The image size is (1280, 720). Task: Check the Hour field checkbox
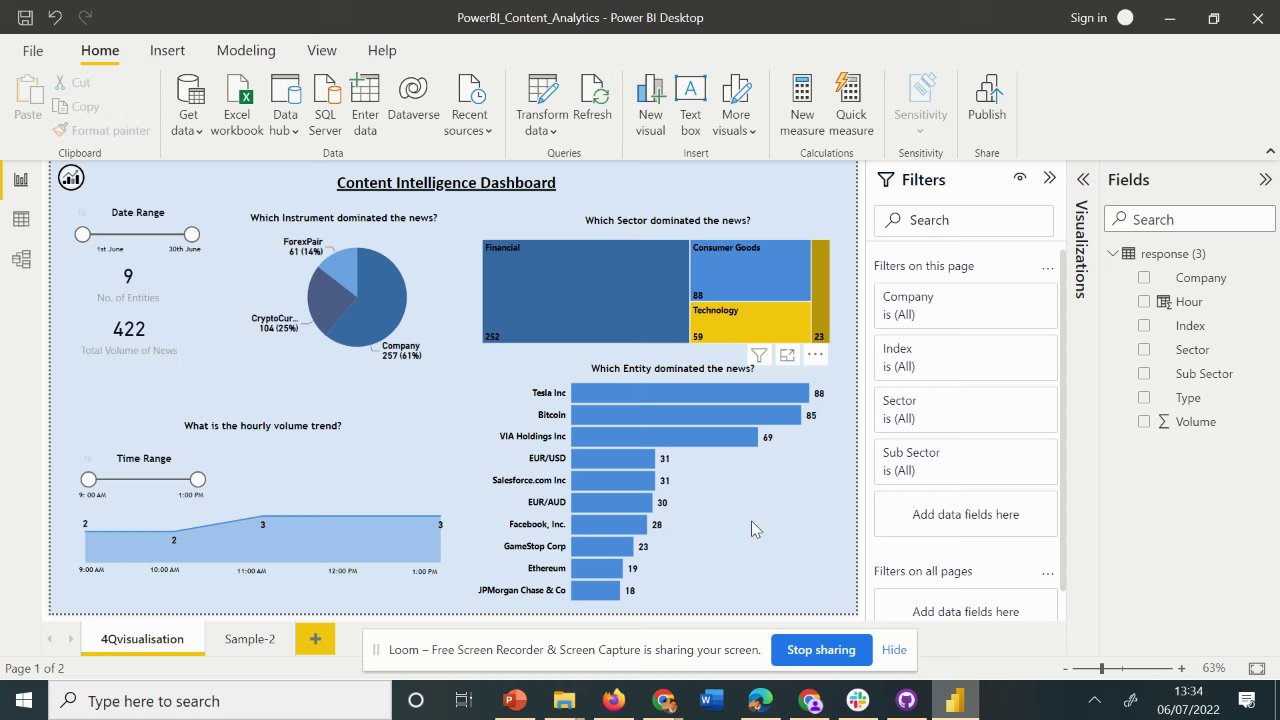click(x=1144, y=302)
